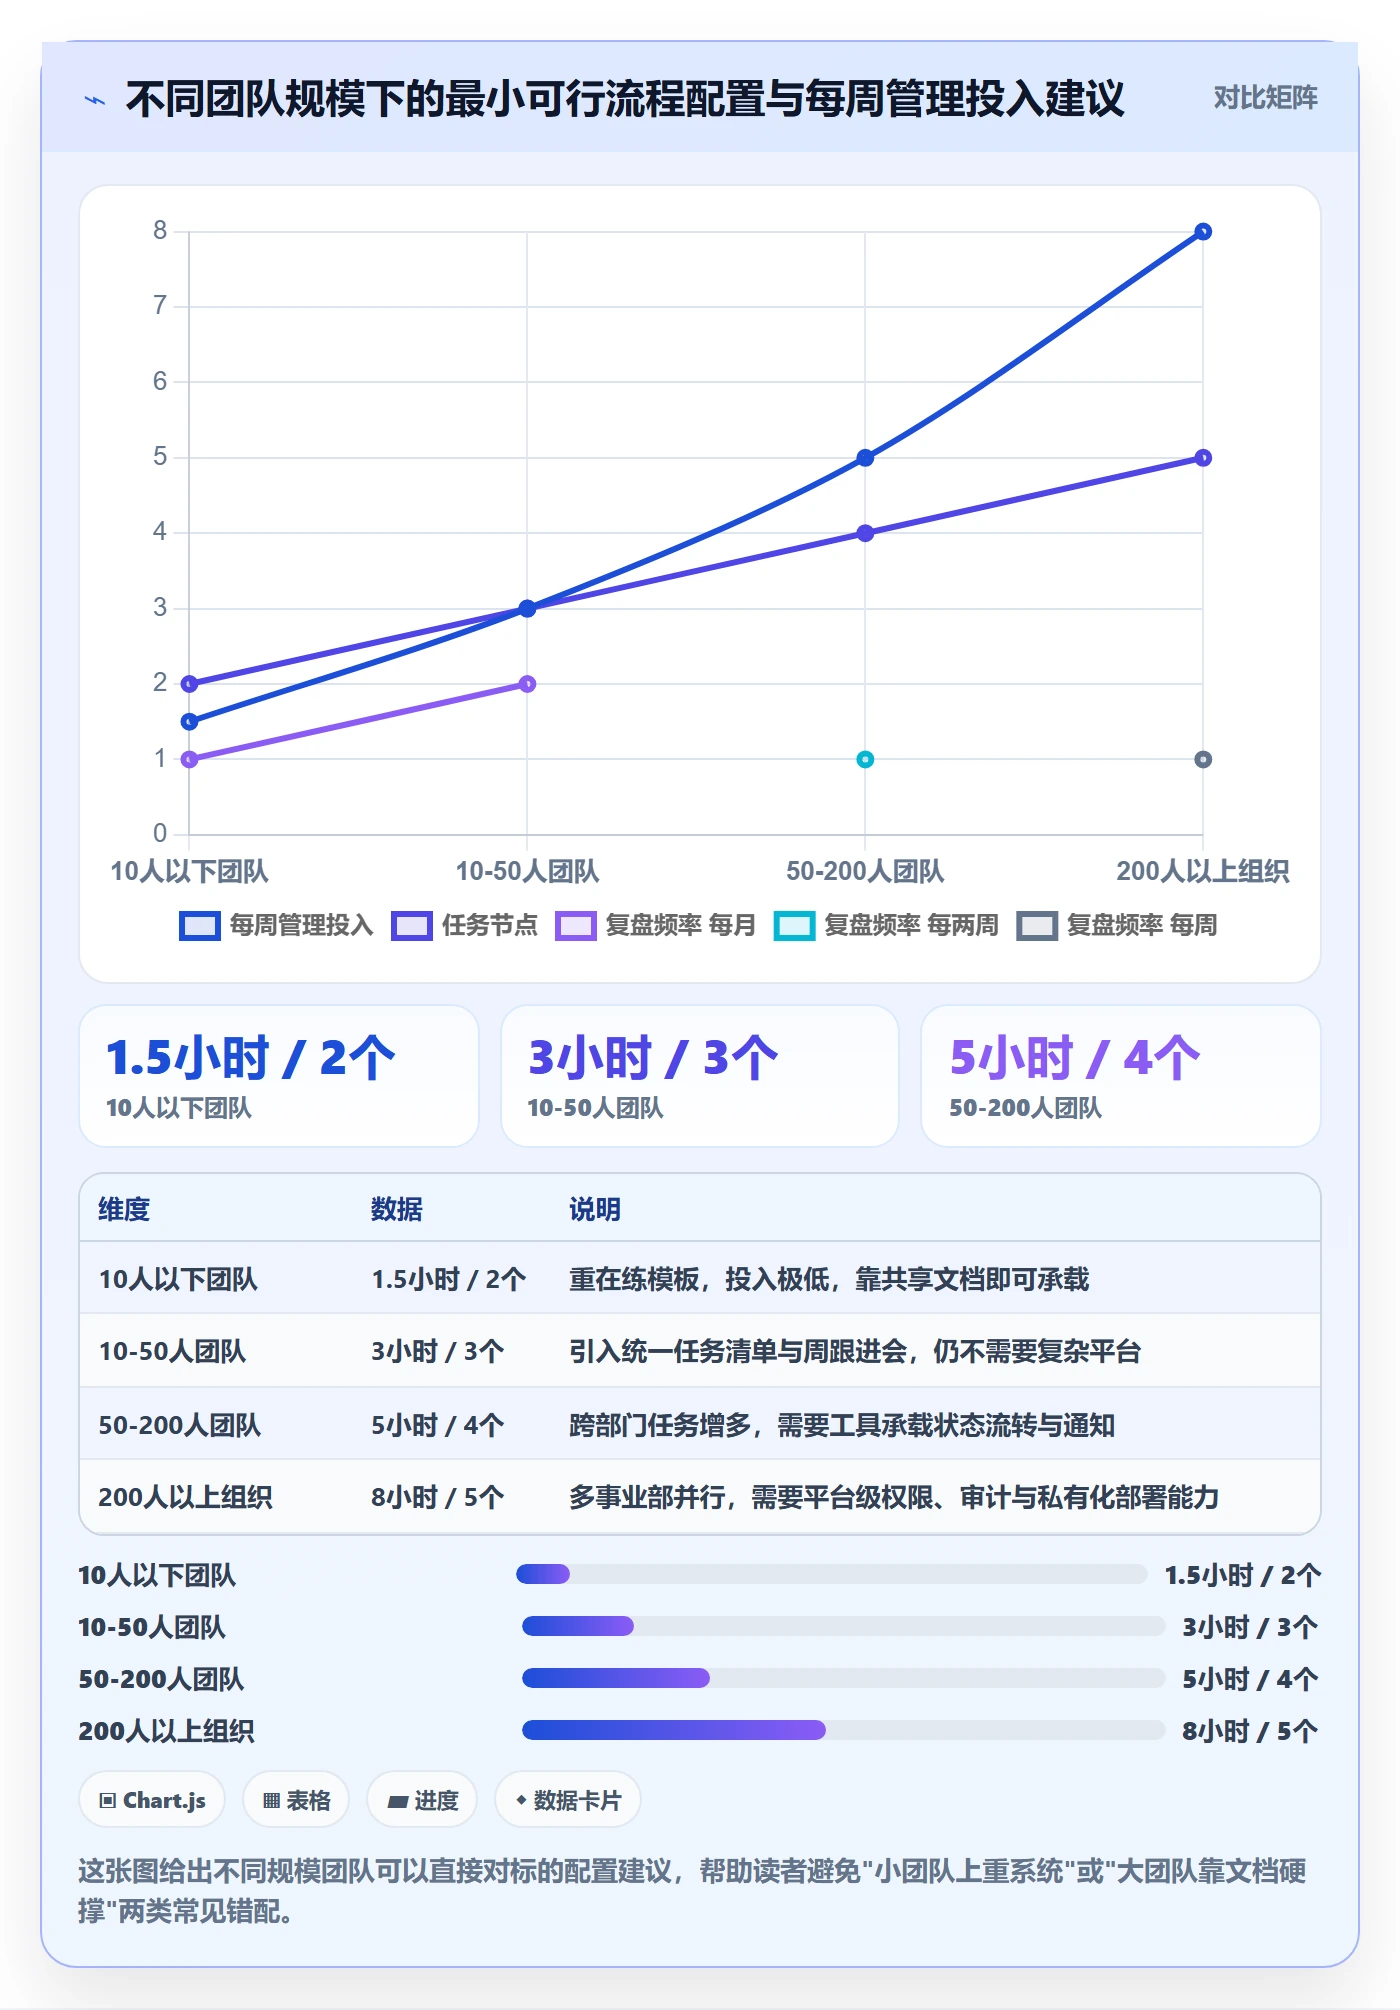Click the y-axis label 8
The width and height of the screenshot is (1400, 2010).
(160, 231)
